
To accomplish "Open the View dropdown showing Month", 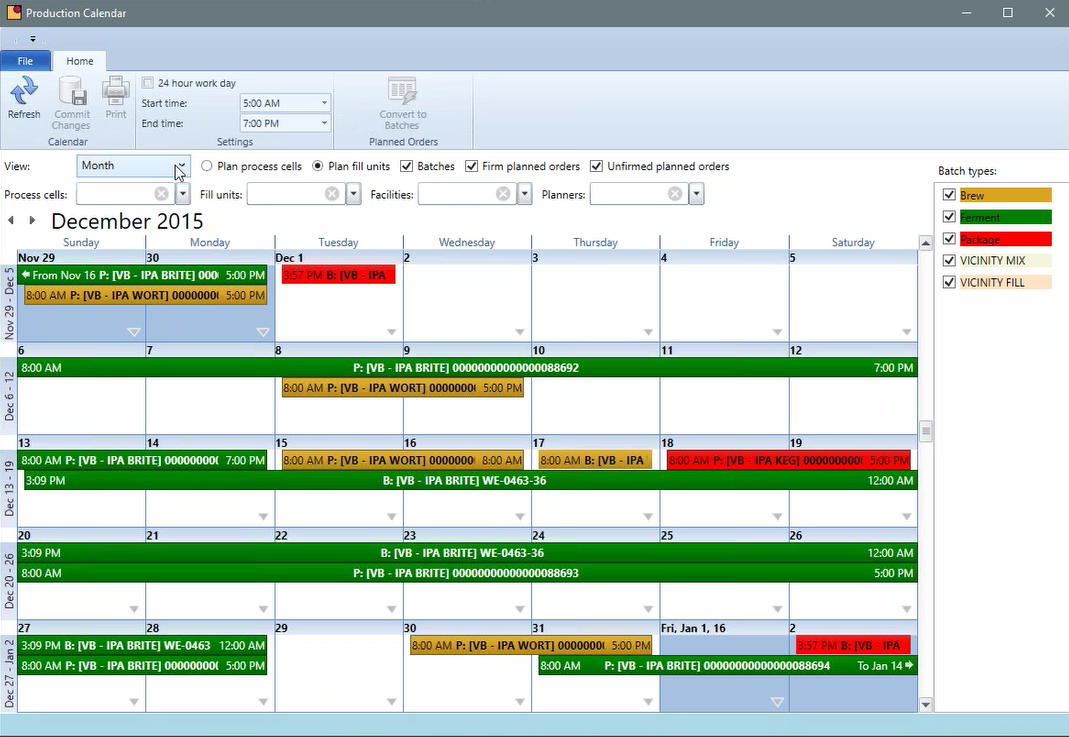I will tap(181, 166).
